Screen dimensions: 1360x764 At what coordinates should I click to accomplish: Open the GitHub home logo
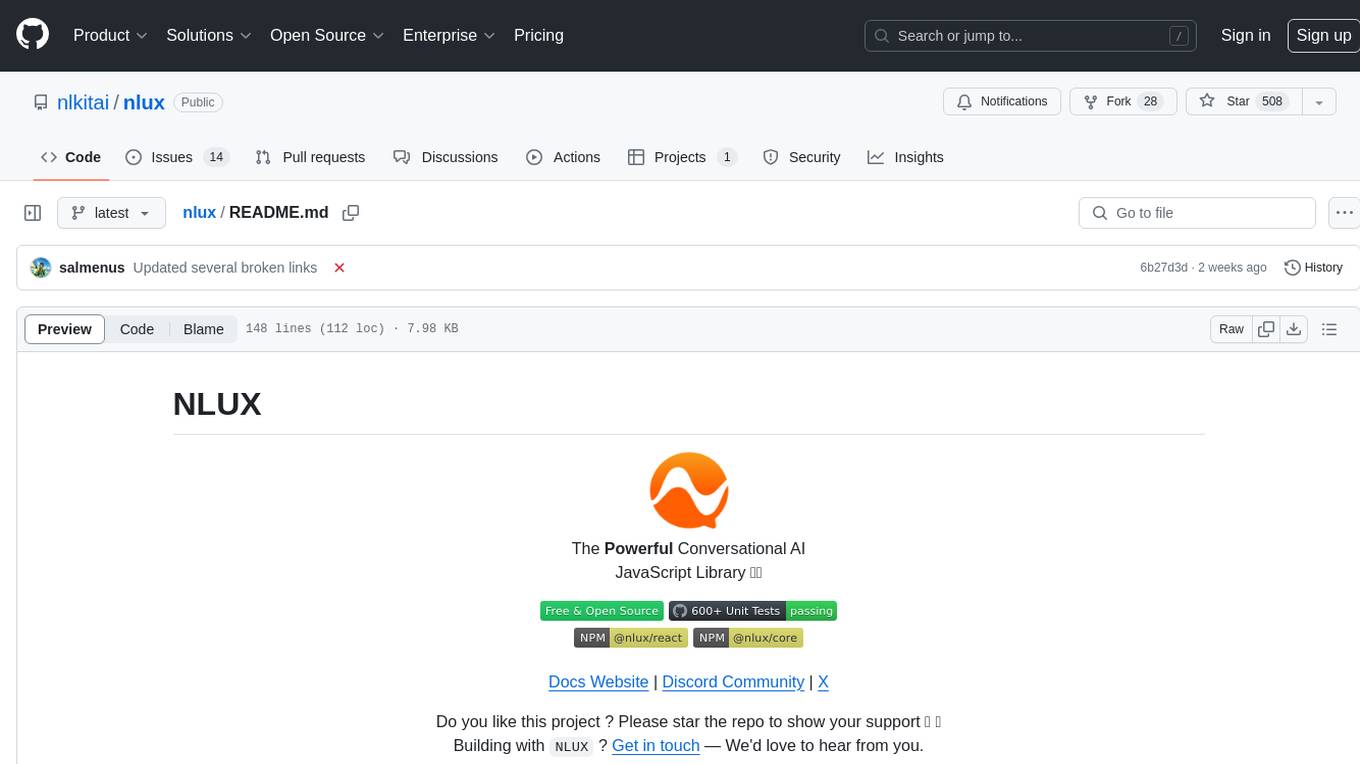click(x=32, y=35)
